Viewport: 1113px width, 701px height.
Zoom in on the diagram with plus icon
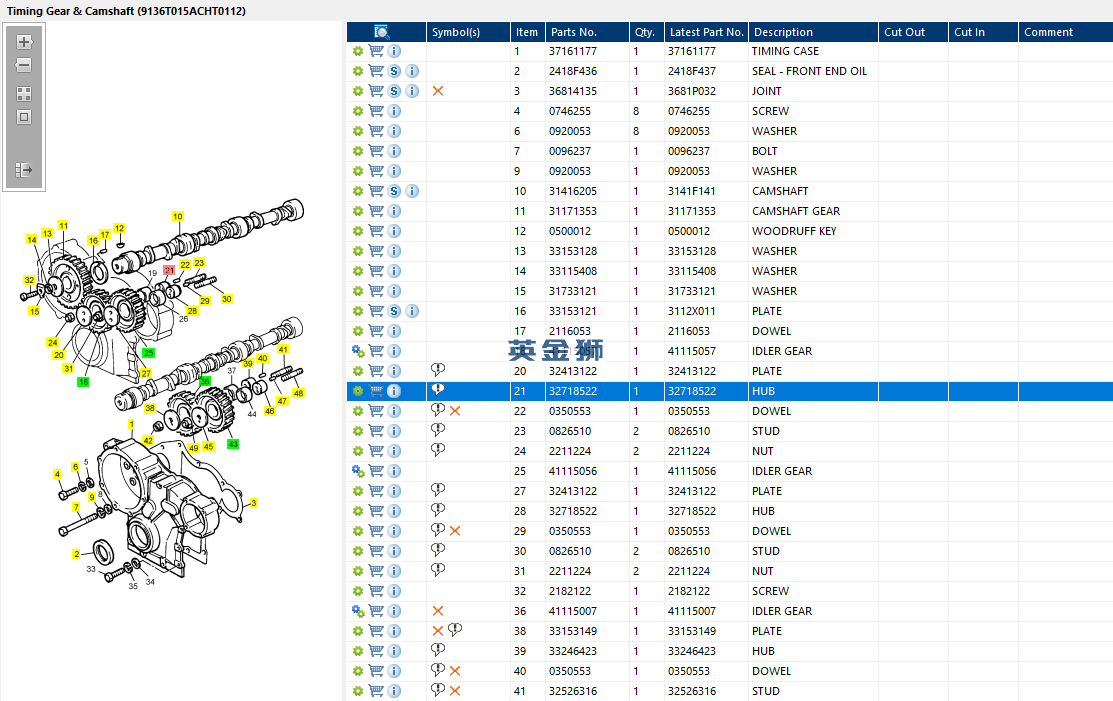pos(24,42)
